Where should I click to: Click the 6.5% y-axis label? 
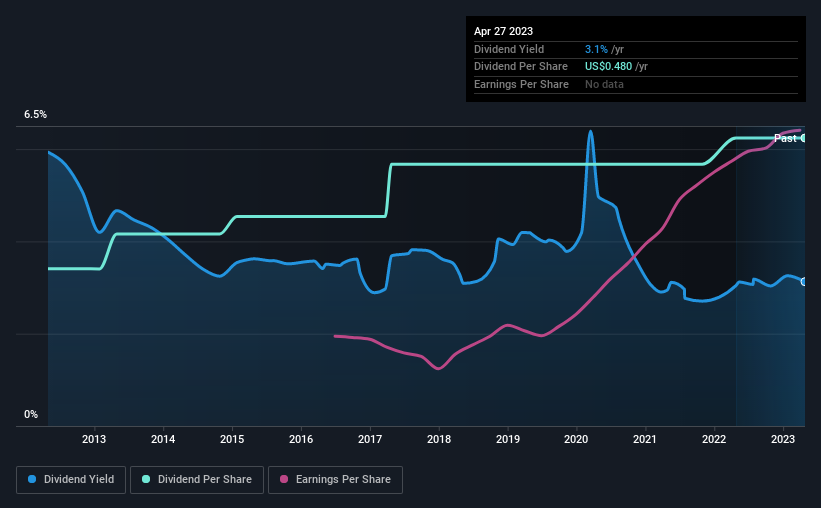coord(36,114)
